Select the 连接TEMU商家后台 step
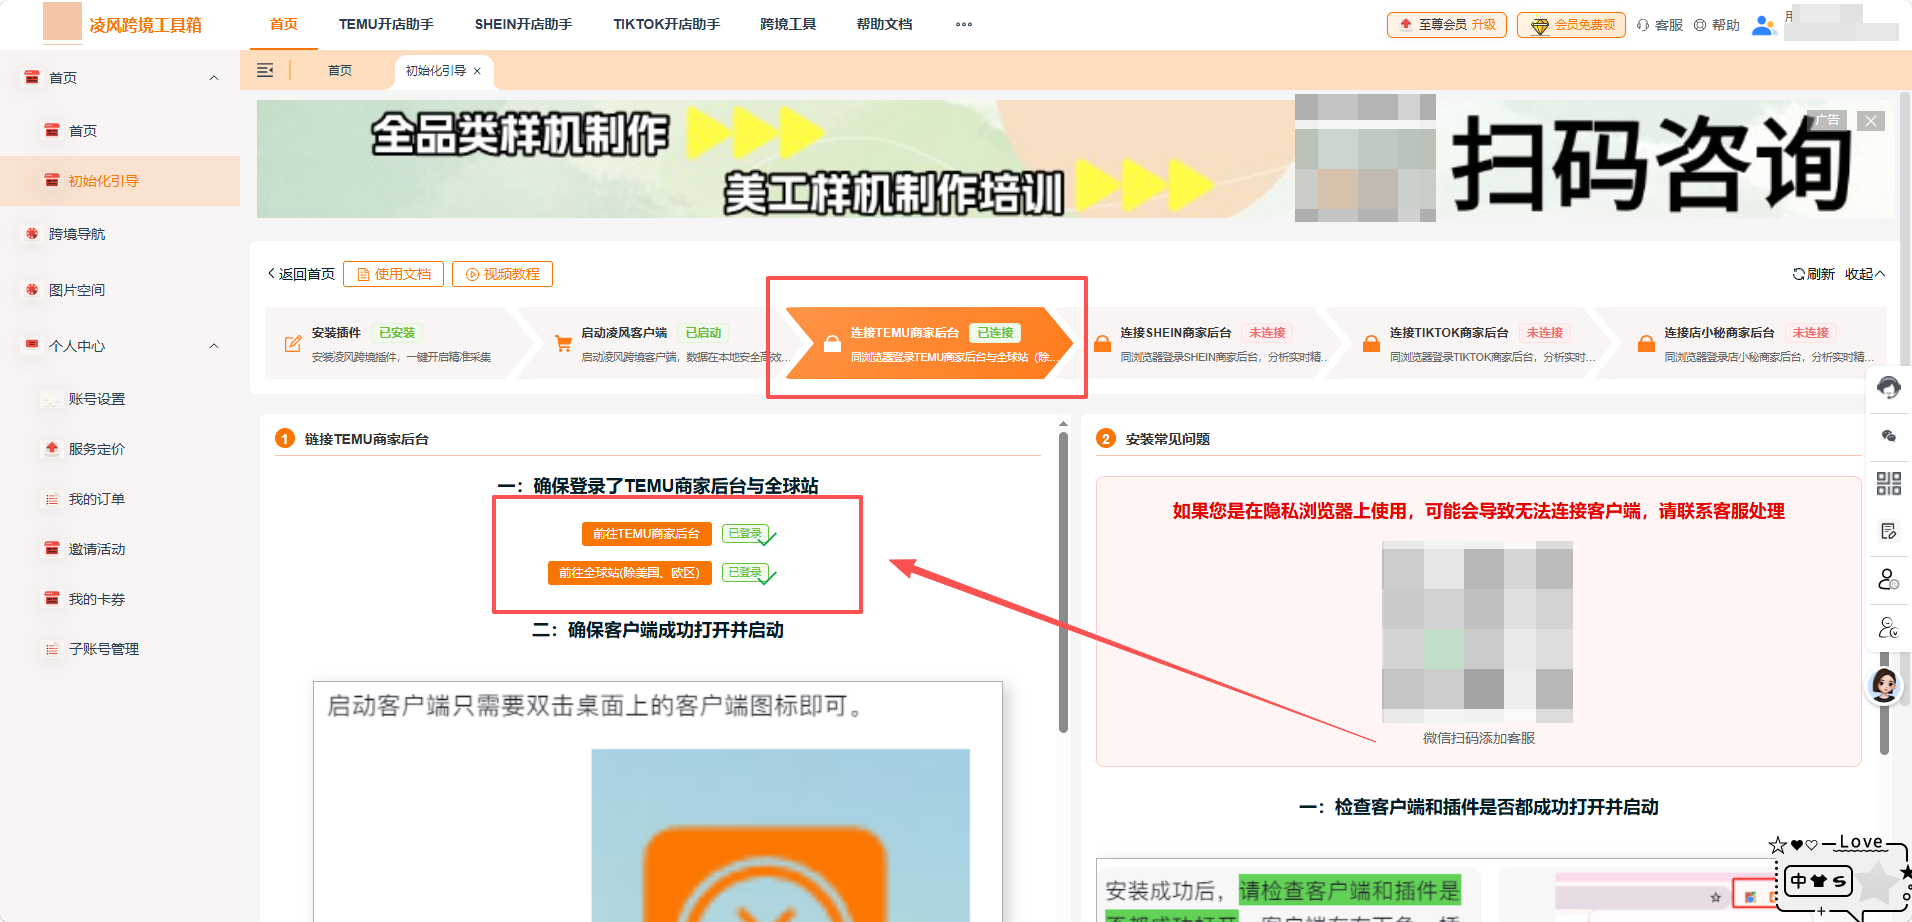 929,344
